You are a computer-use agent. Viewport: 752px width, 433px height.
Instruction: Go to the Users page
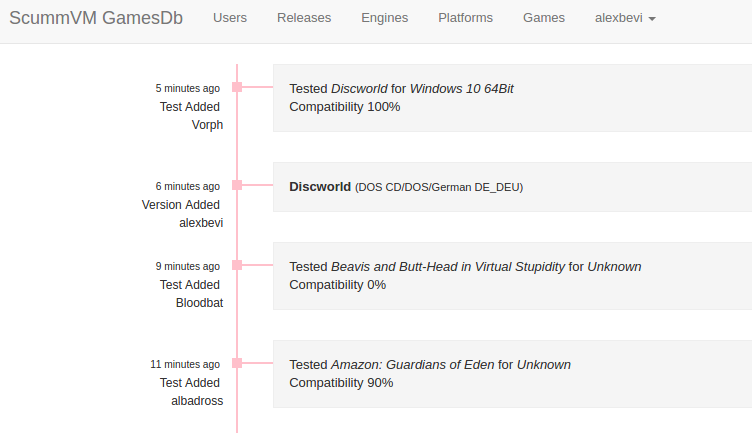pyautogui.click(x=230, y=18)
